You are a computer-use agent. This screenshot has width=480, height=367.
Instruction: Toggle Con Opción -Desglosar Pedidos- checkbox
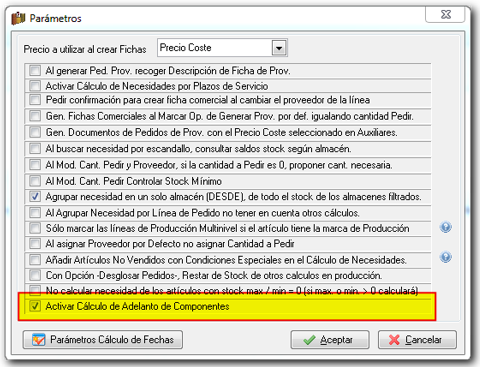click(35, 275)
